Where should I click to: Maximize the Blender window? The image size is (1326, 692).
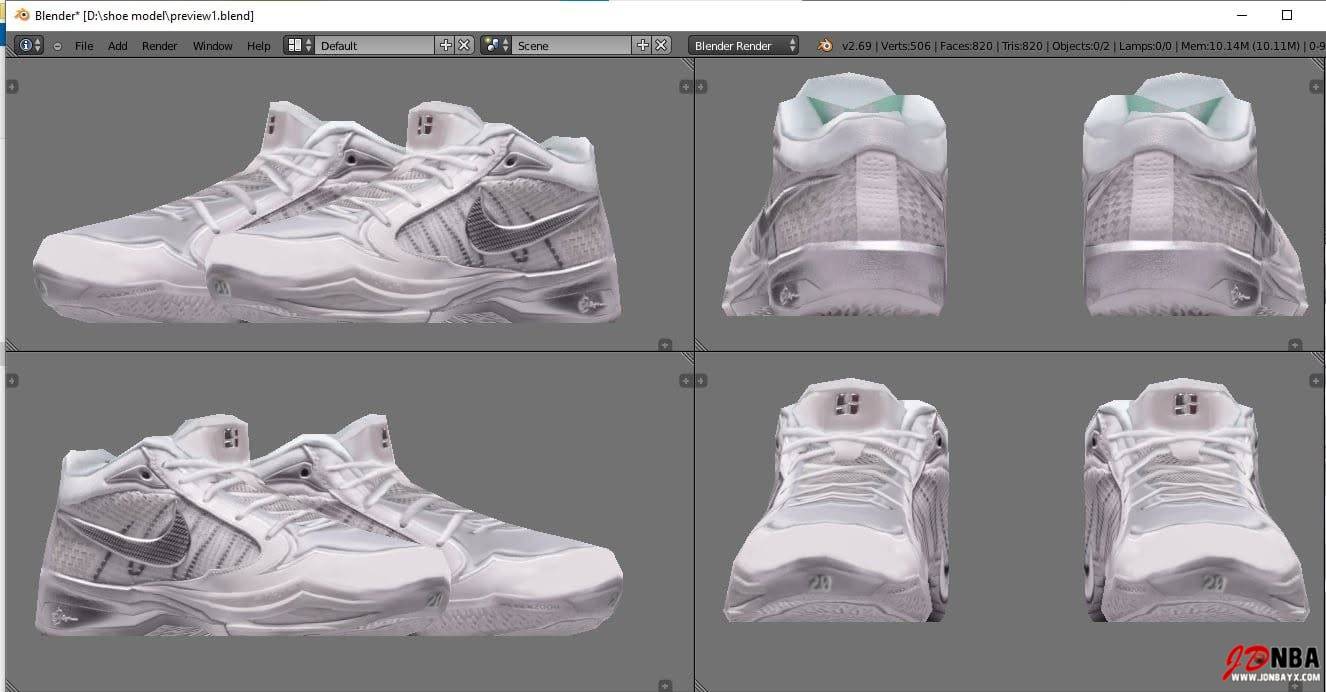(1287, 15)
